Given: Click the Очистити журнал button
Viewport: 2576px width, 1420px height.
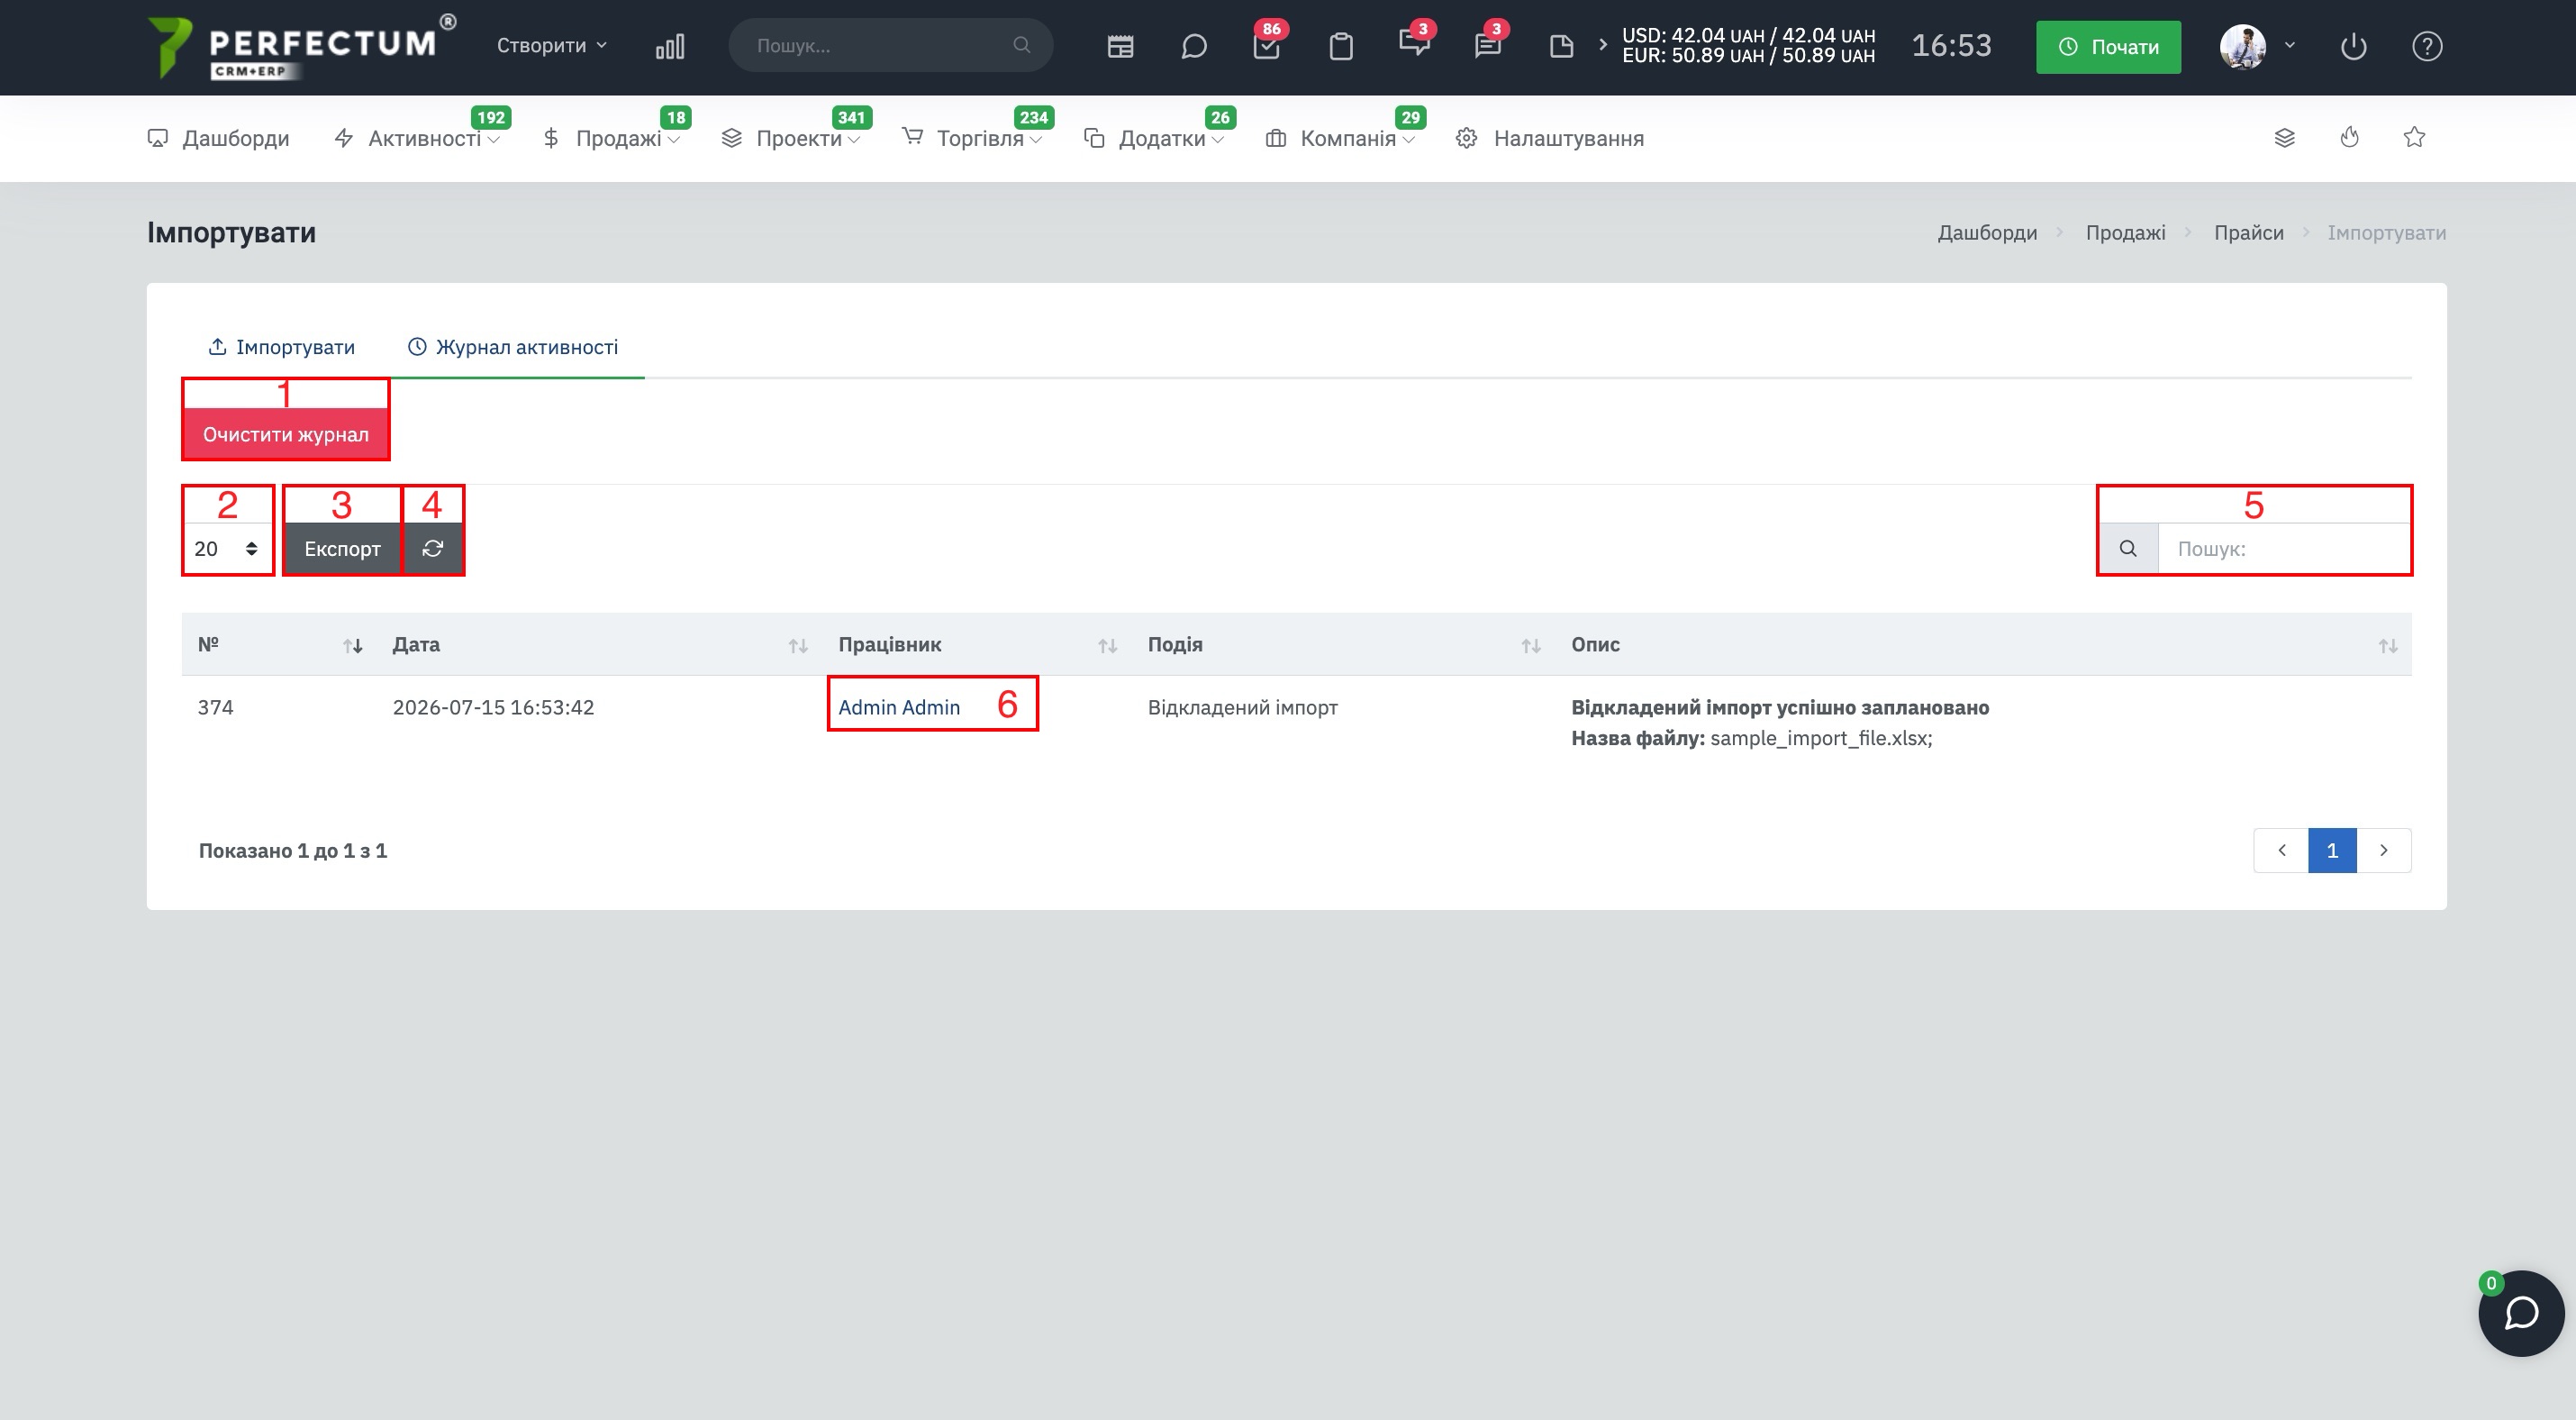Looking at the screenshot, I should [286, 434].
